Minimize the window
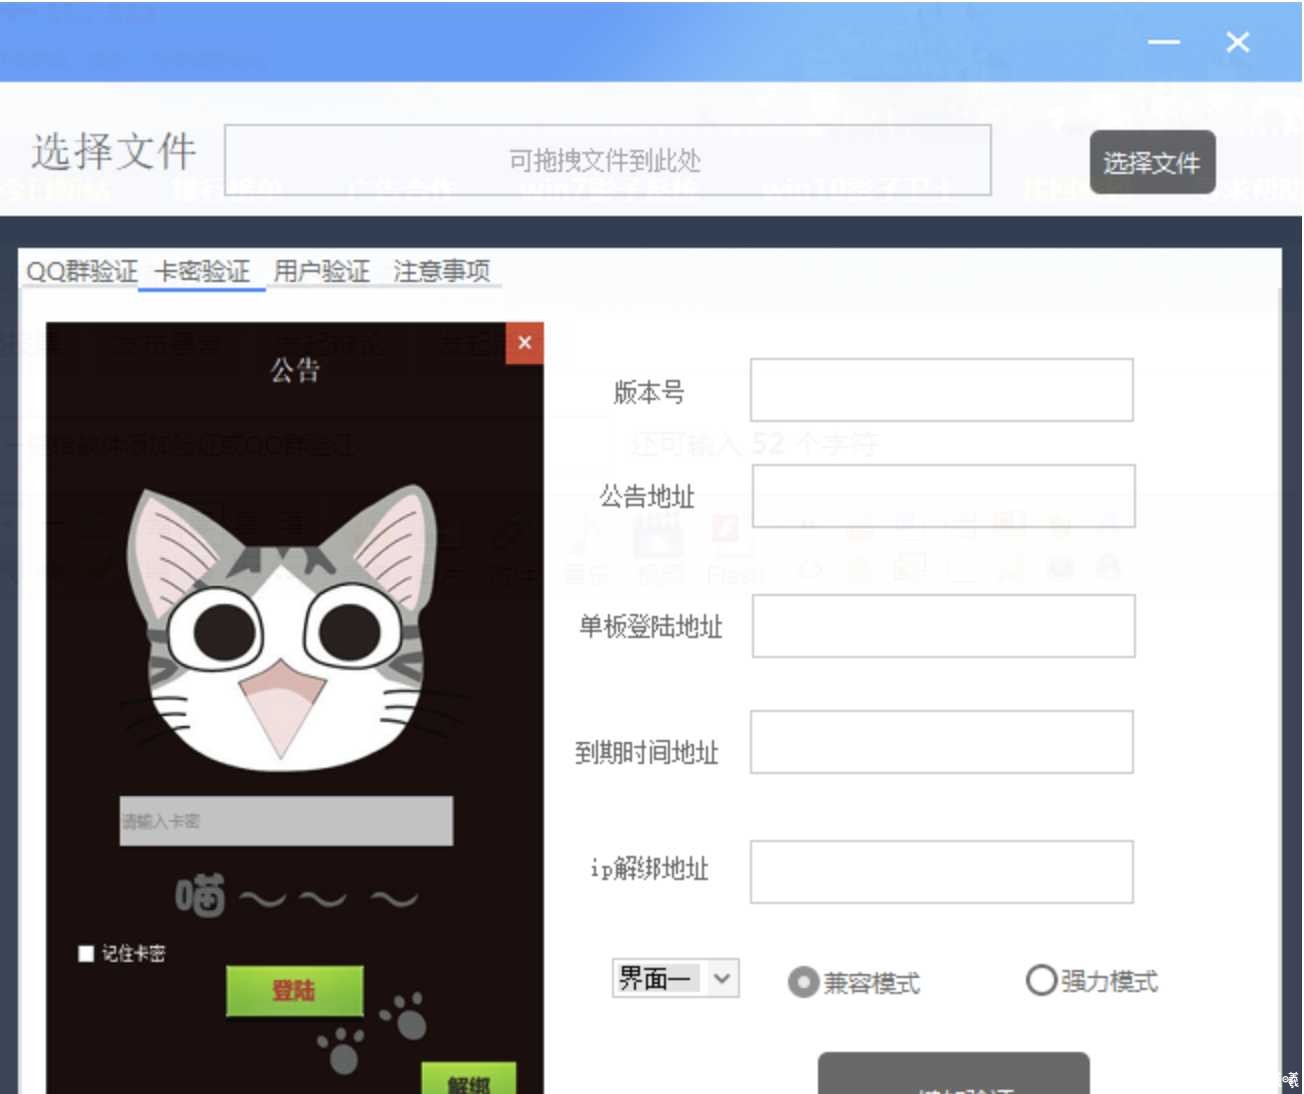Viewport: 1304px width, 1094px height. coord(1163,42)
